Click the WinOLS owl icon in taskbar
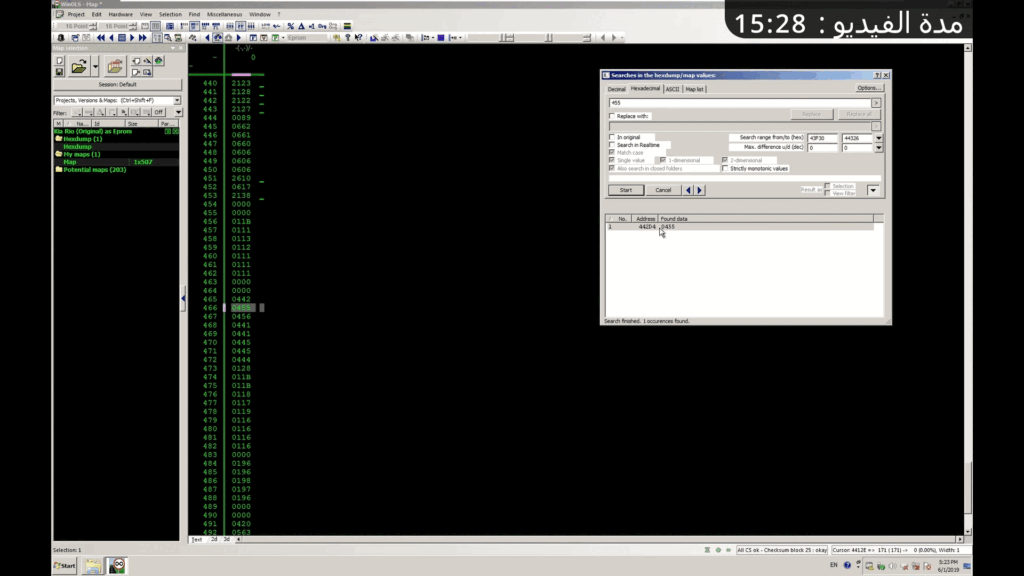This screenshot has width=1024, height=576. [117, 565]
